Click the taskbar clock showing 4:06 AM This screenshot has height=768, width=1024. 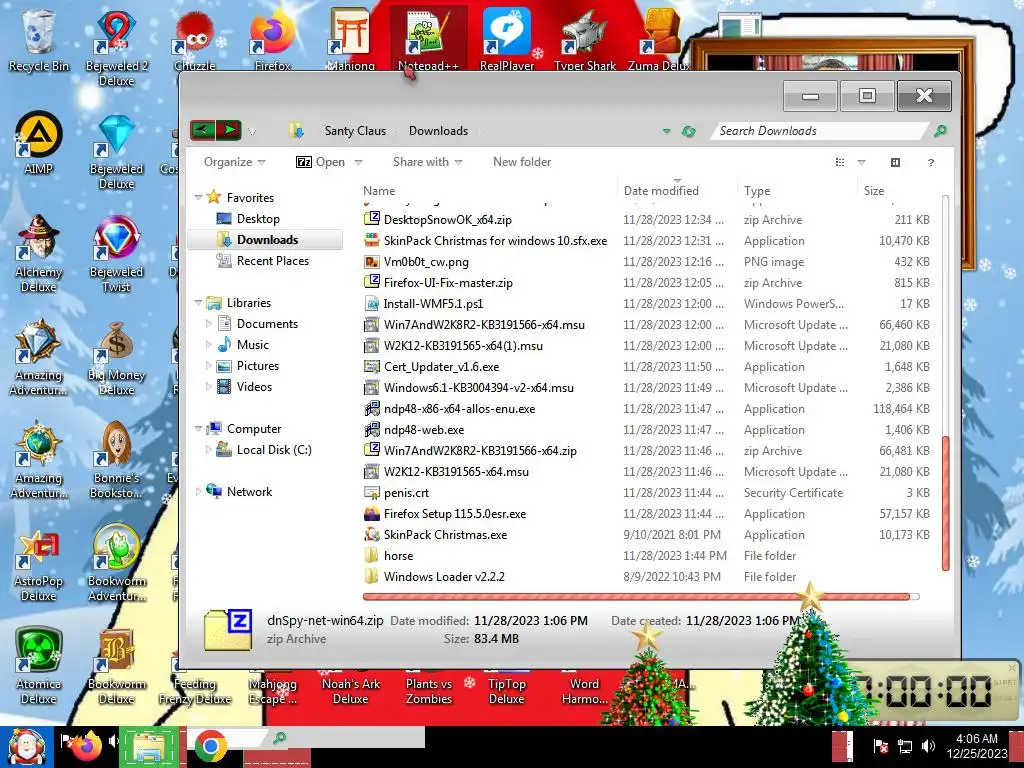tap(976, 746)
